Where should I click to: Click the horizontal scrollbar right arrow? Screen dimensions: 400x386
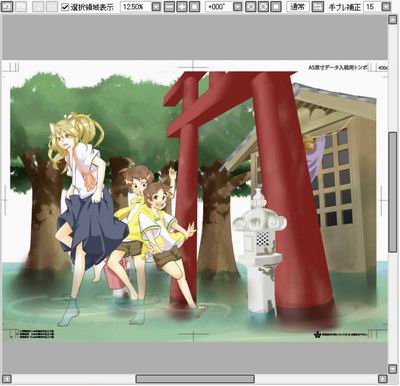pyautogui.click(x=383, y=379)
